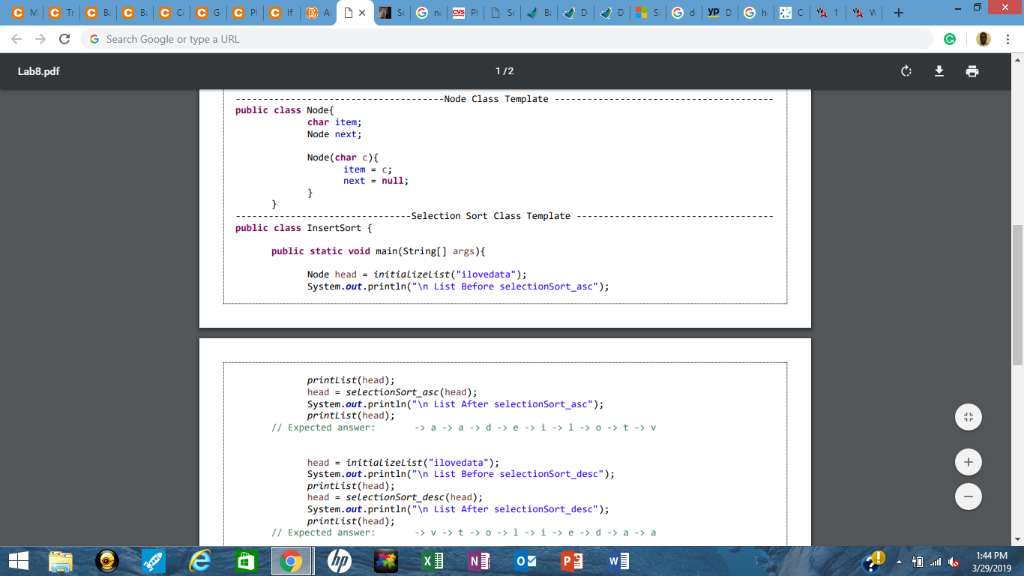Switch to the orange coin icon tab
Screen dimensions: 1024x576
[x=318, y=12]
